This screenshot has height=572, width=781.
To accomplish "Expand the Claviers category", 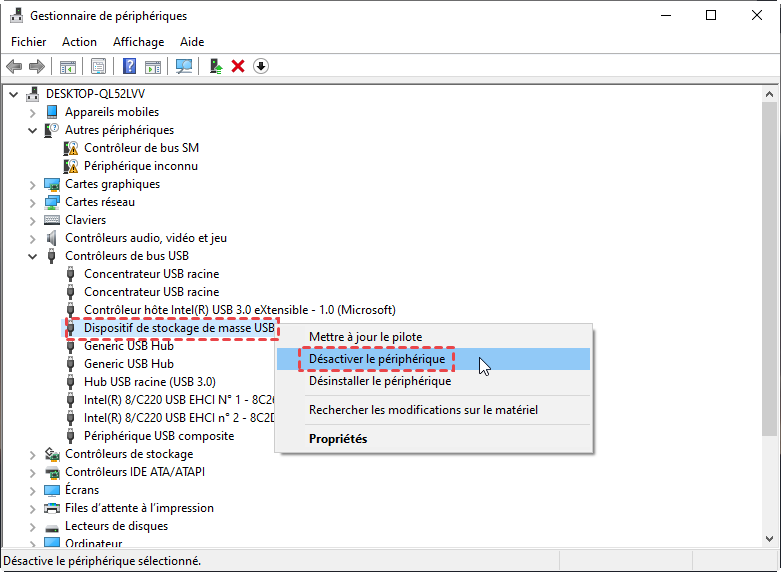I will point(33,221).
